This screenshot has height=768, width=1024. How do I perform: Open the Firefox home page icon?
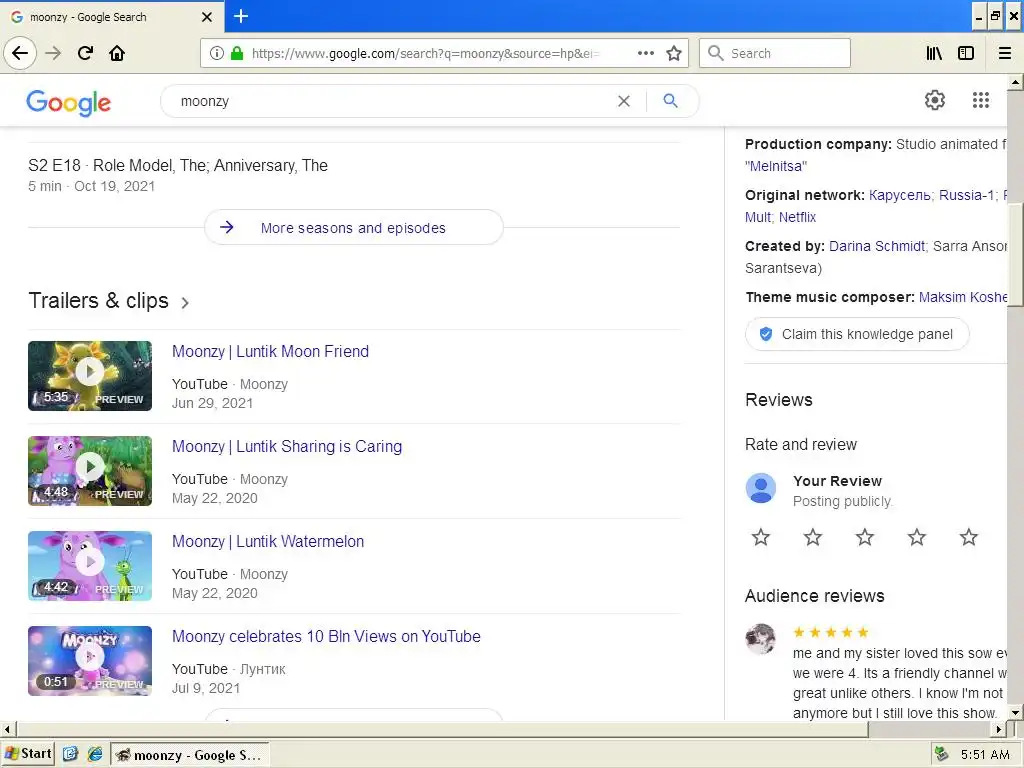117,53
